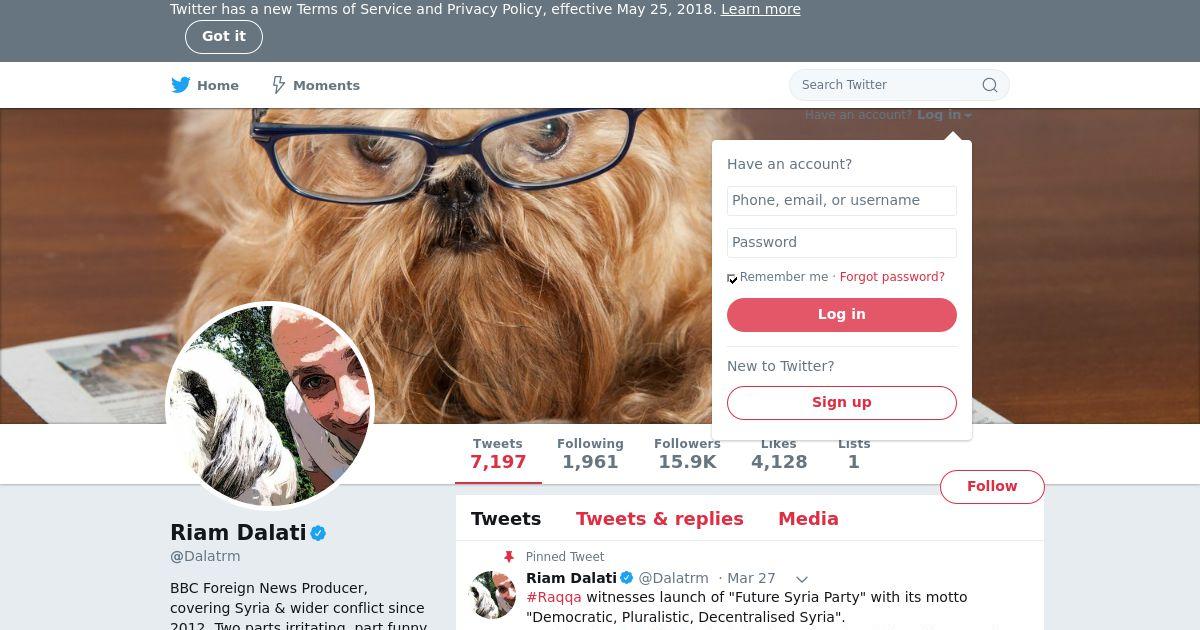
Task: Click the verified badge in the pinned tweet
Action: (627, 578)
